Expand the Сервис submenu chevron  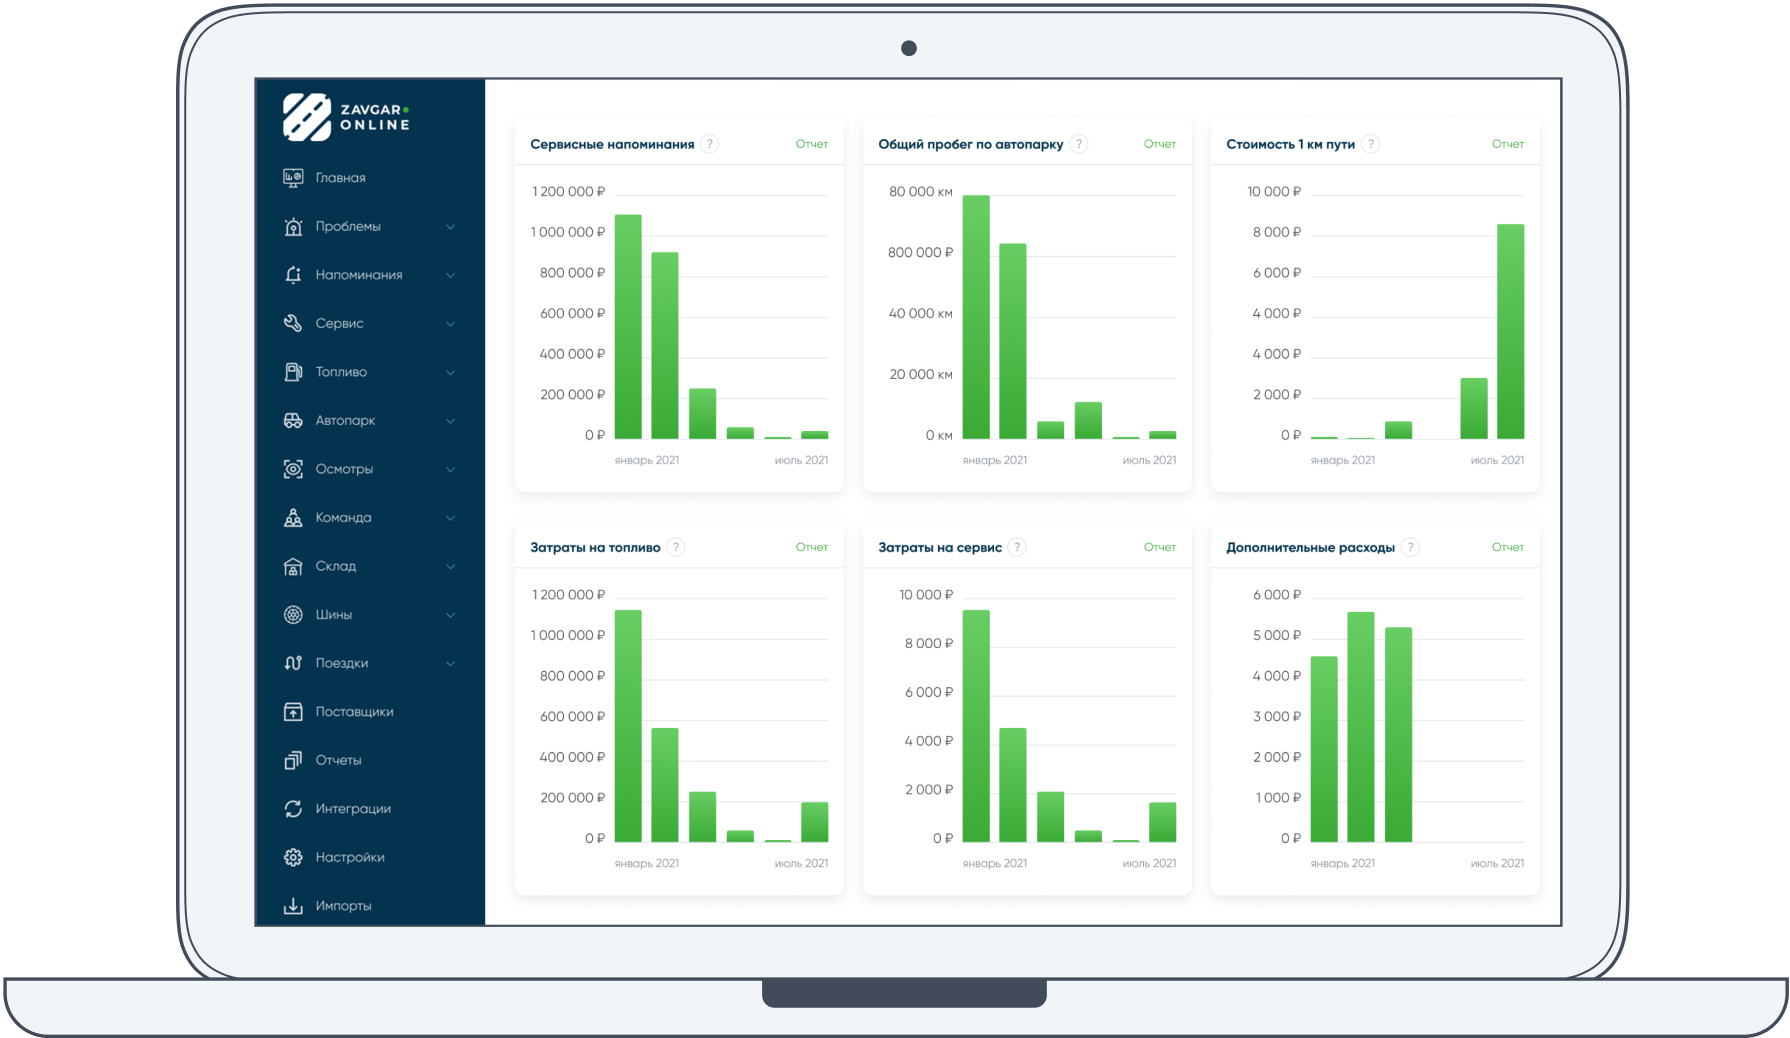pos(451,324)
